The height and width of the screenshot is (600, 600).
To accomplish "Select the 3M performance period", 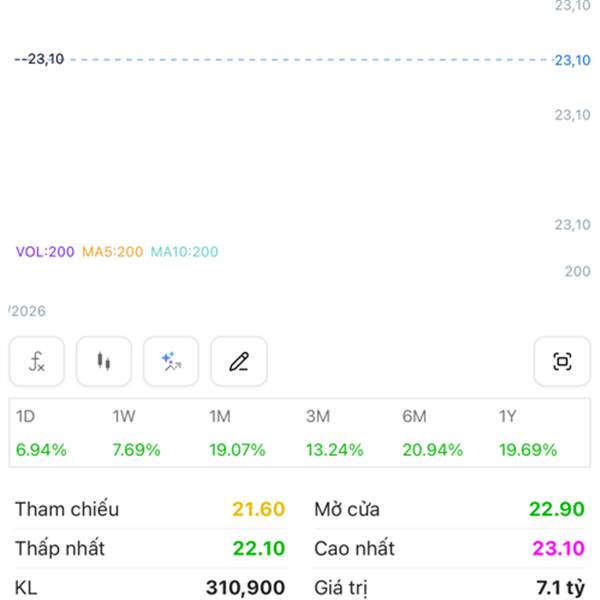I will click(x=334, y=433).
